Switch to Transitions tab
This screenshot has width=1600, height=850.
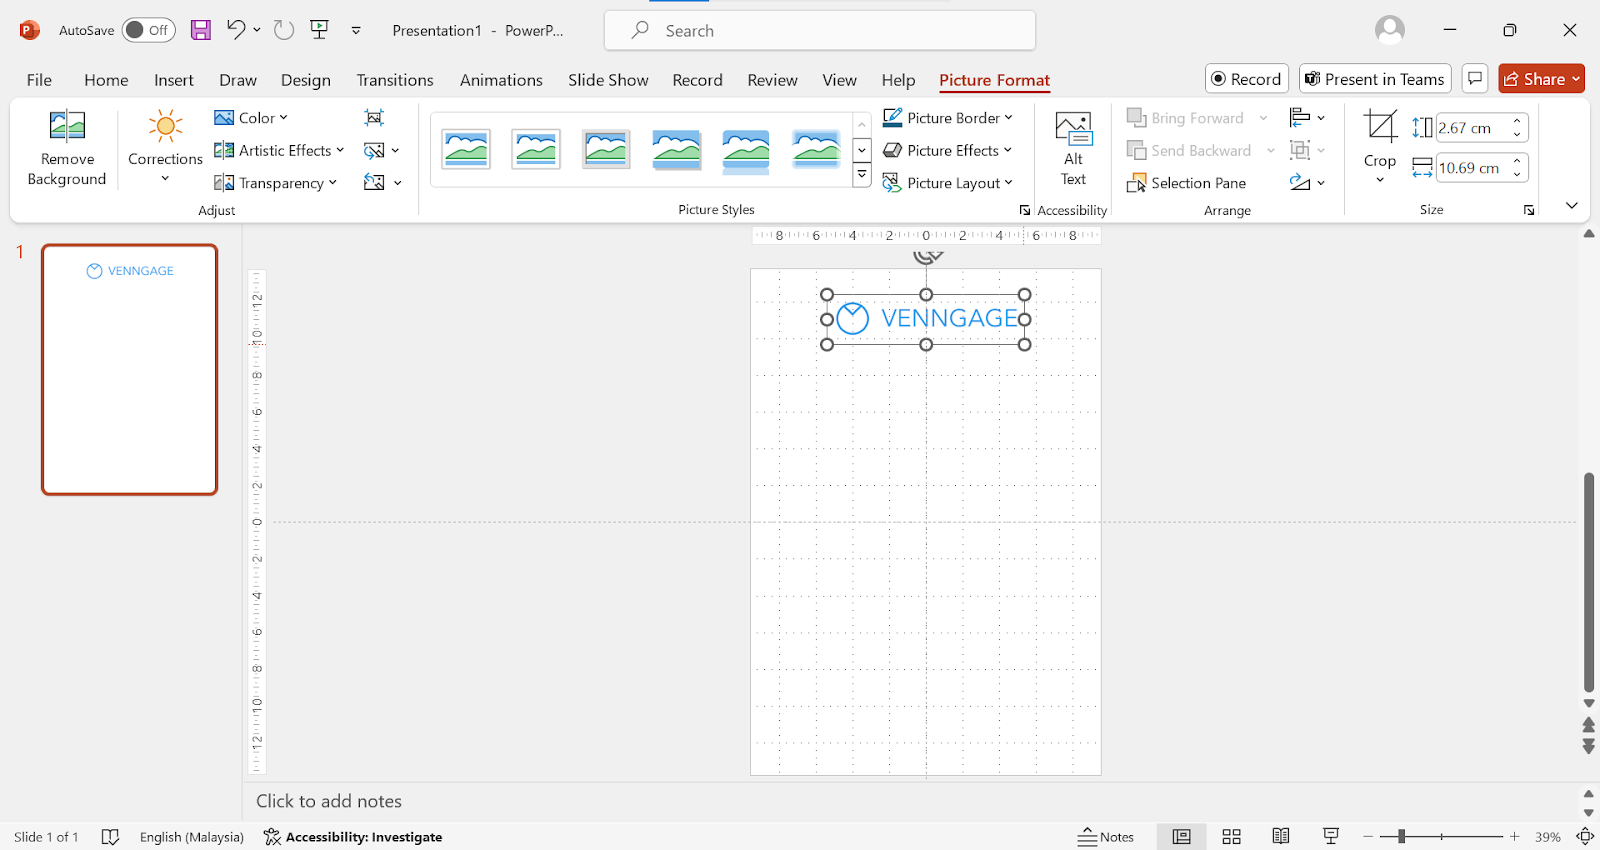[395, 80]
